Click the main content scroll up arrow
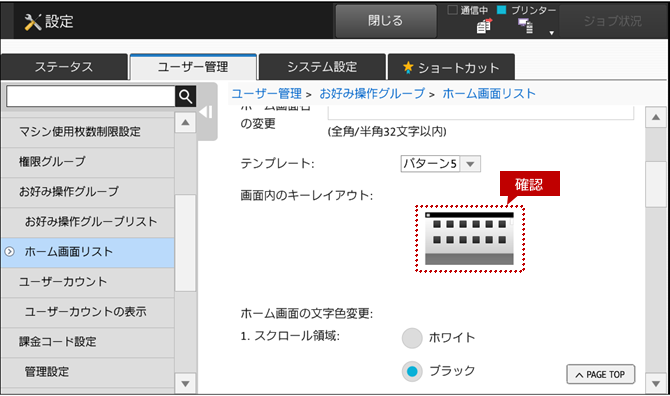 [x=656, y=117]
